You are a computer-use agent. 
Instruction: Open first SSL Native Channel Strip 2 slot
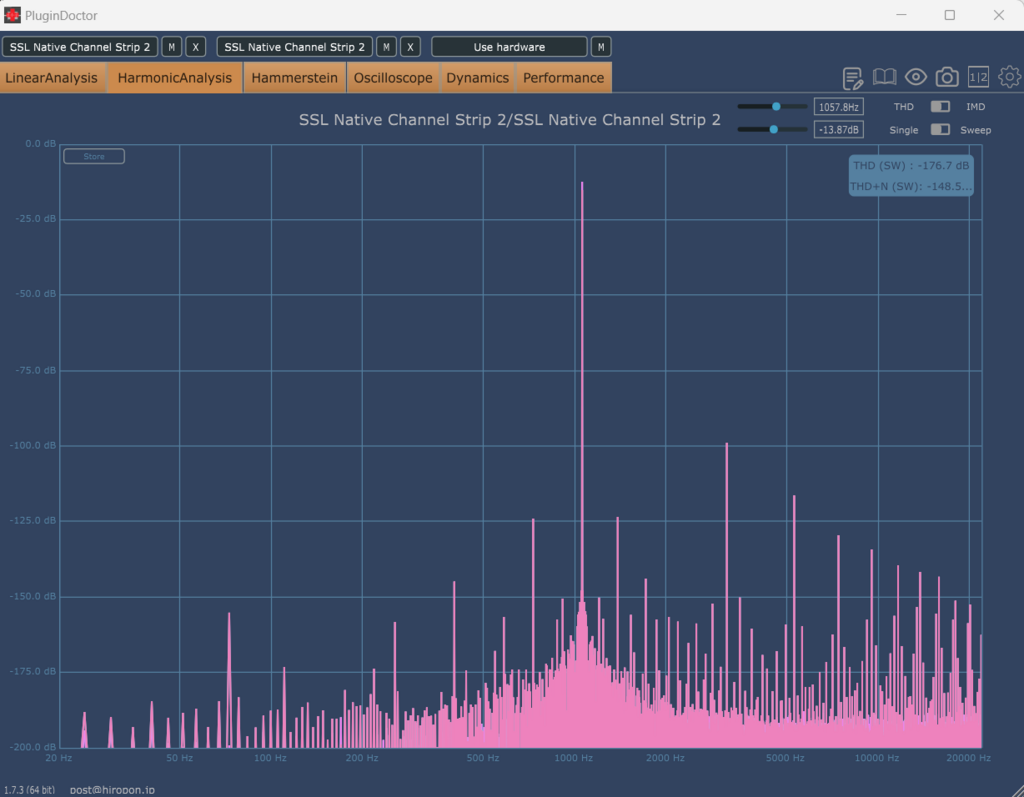coord(80,47)
